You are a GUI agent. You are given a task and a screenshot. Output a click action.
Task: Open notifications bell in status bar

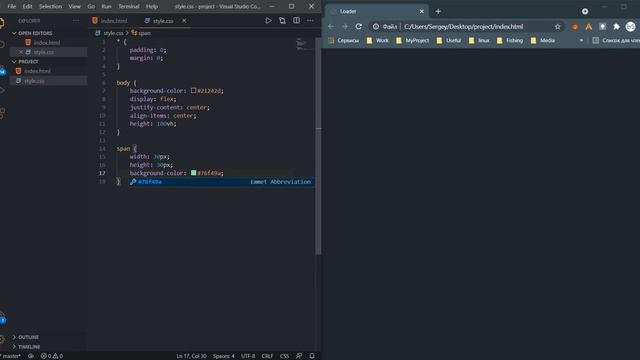pos(312,356)
